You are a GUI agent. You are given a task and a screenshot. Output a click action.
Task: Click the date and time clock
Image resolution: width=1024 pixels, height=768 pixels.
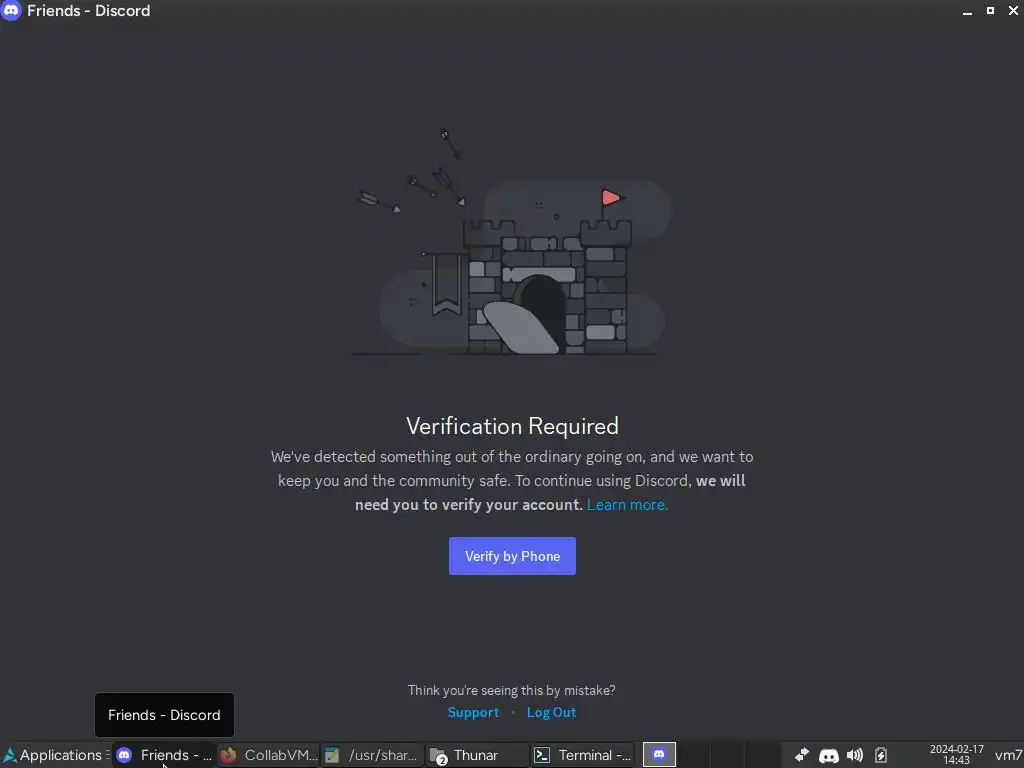coord(956,755)
